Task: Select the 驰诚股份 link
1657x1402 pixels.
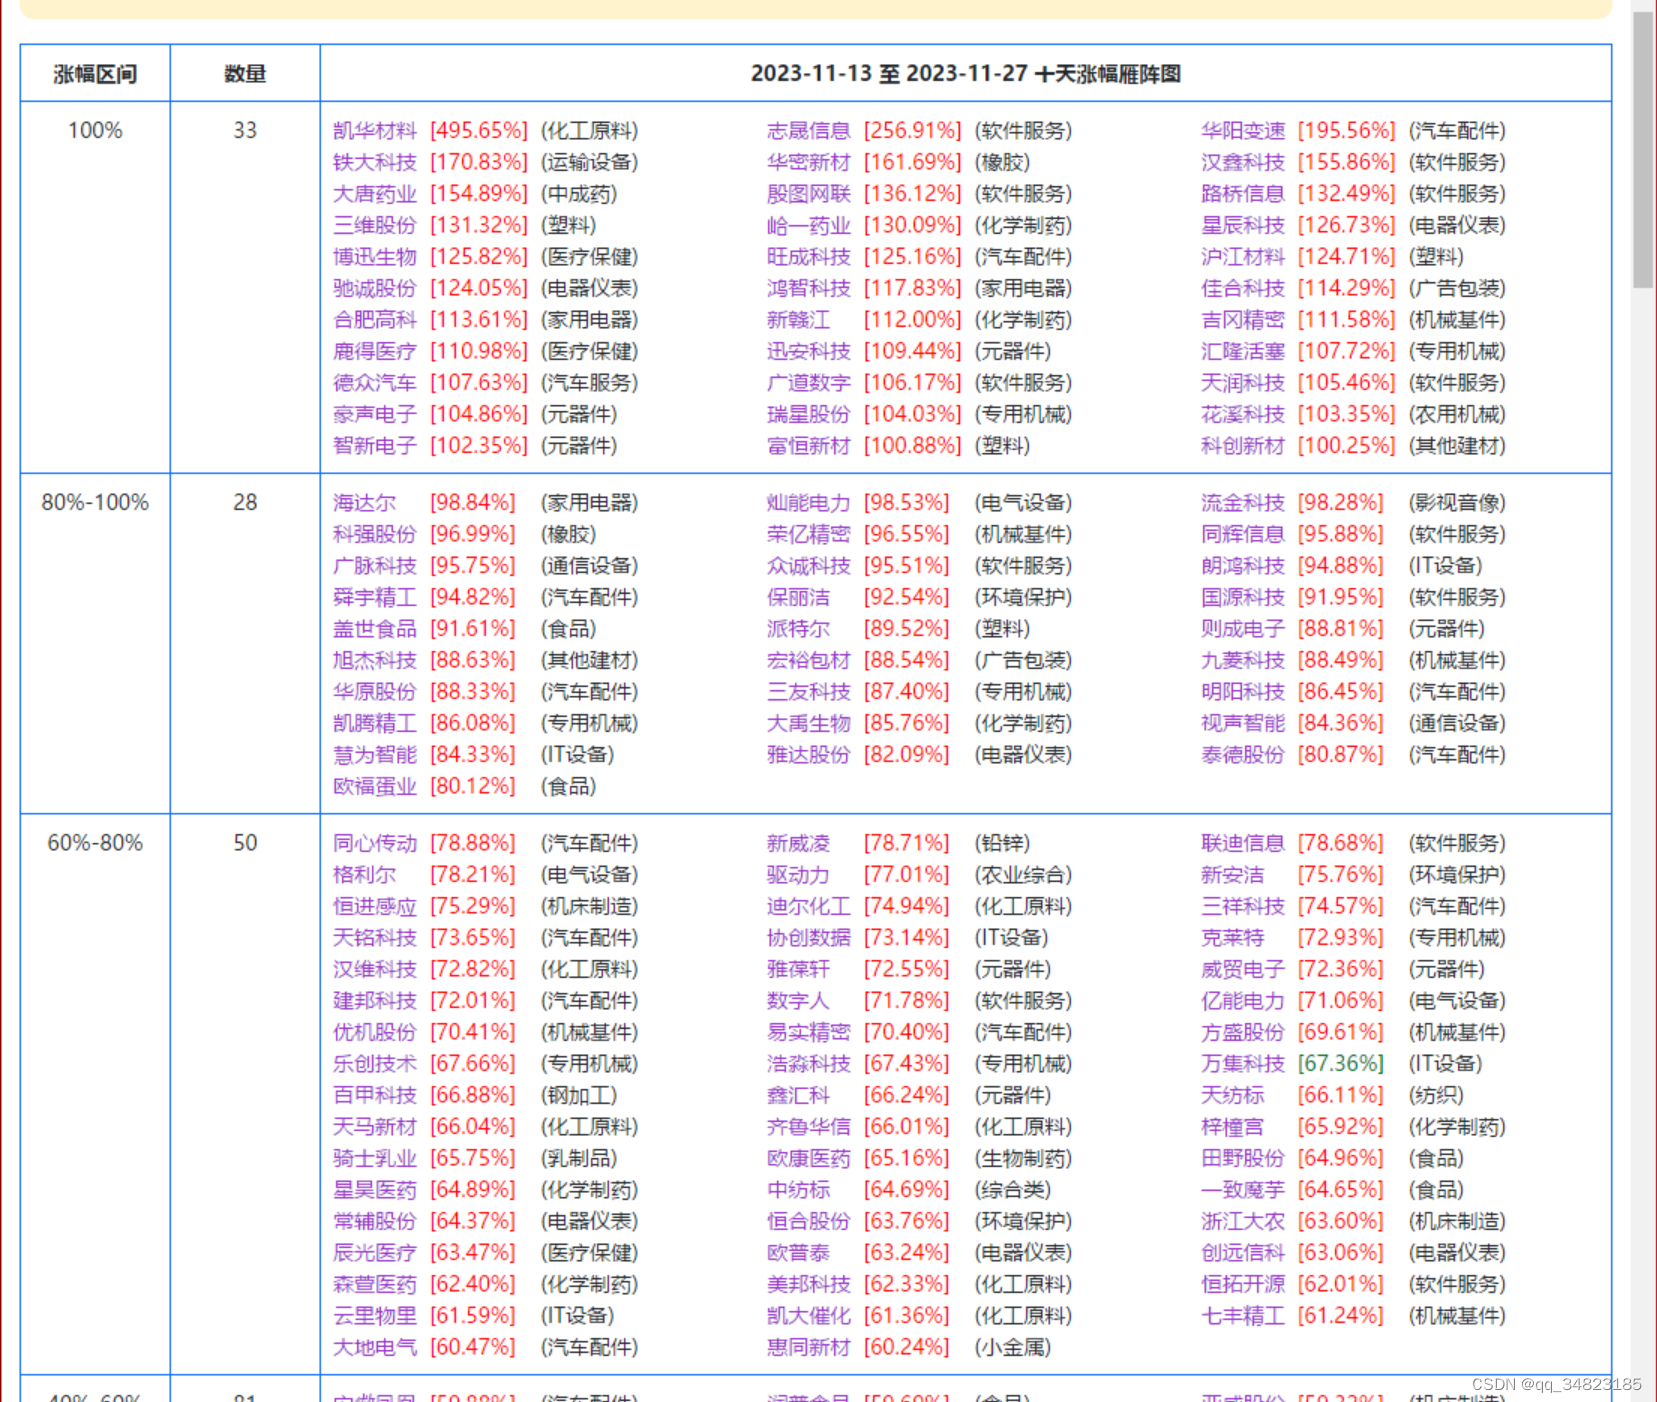Action: tap(375, 288)
